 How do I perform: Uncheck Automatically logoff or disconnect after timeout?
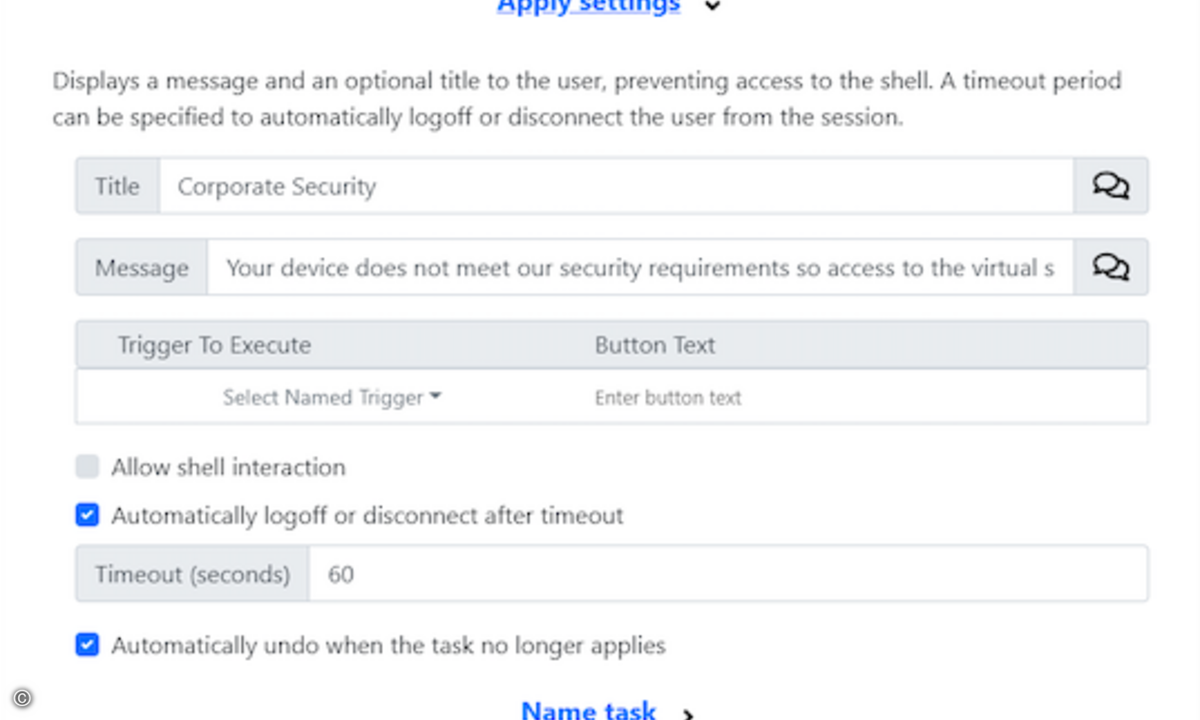point(88,516)
